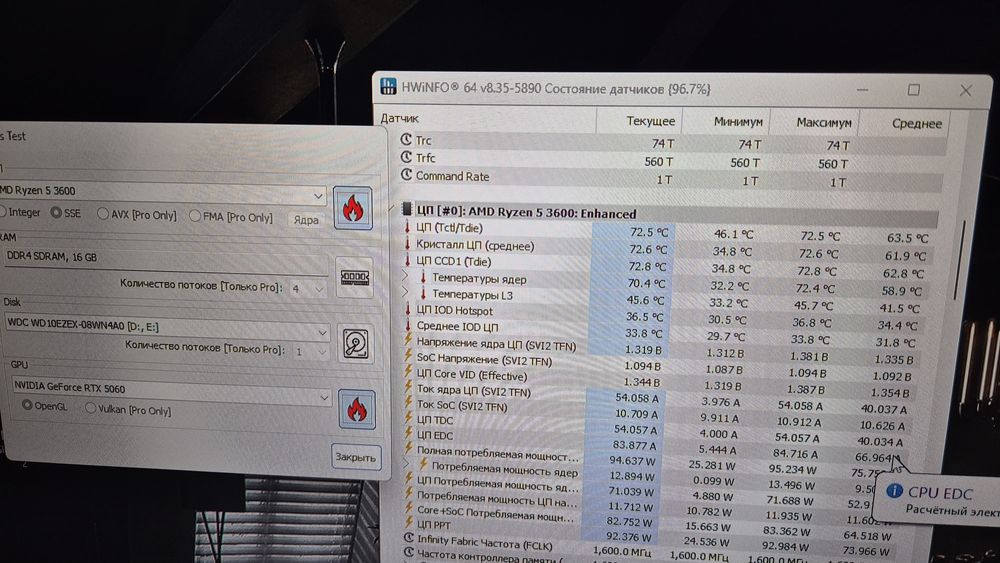This screenshot has height=563, width=1000.
Task: Click CPU chip icon in Ryzen 5 3600 header
Action: pos(406,210)
